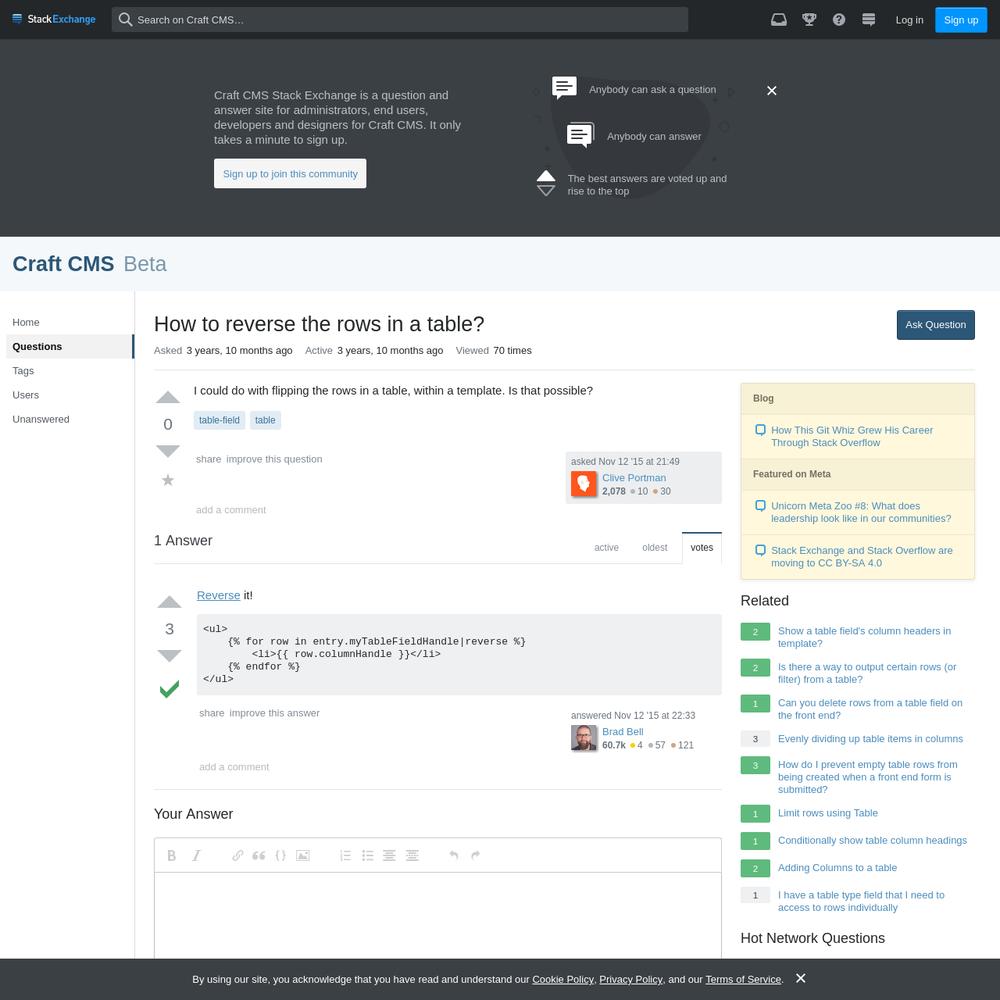Click the Sign up button
The height and width of the screenshot is (1000, 1000).
(x=960, y=20)
